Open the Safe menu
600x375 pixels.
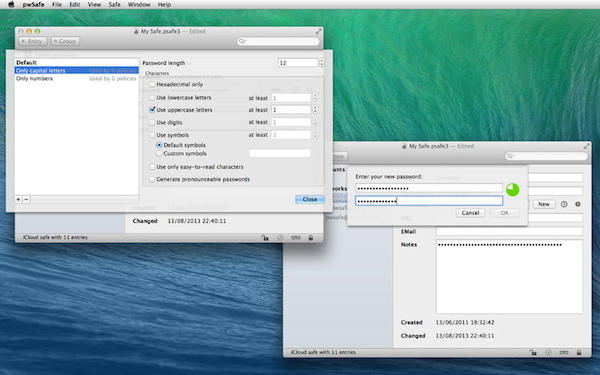pos(114,5)
